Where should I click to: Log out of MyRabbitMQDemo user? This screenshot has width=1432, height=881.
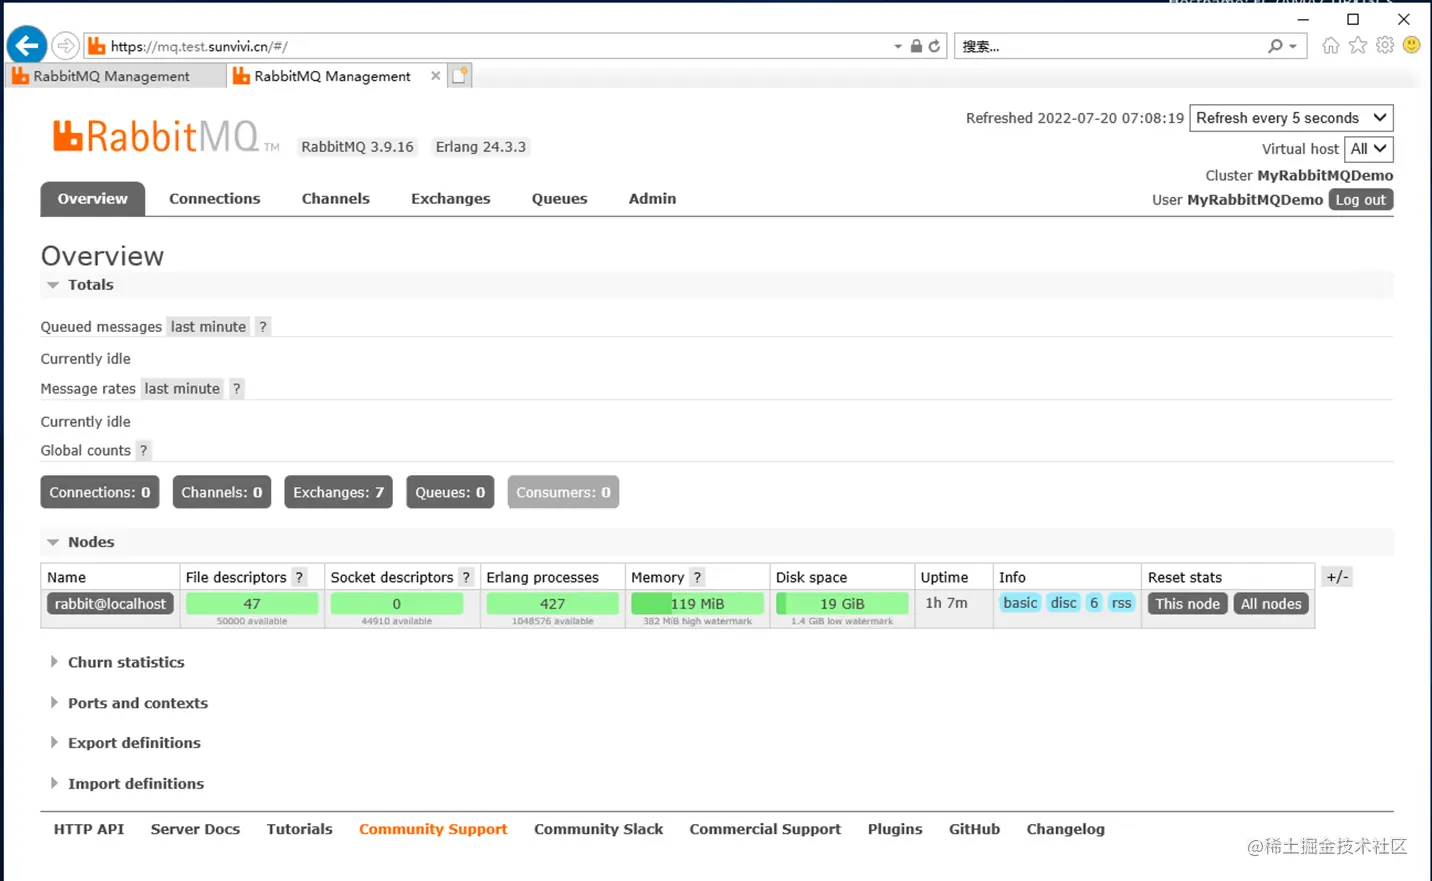point(1361,200)
